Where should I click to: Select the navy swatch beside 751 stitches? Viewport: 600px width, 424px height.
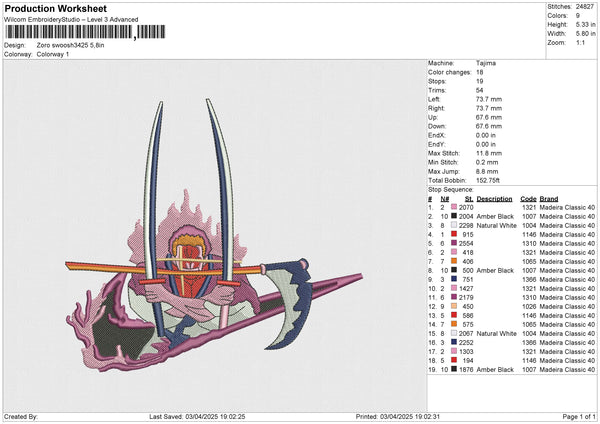click(x=454, y=279)
